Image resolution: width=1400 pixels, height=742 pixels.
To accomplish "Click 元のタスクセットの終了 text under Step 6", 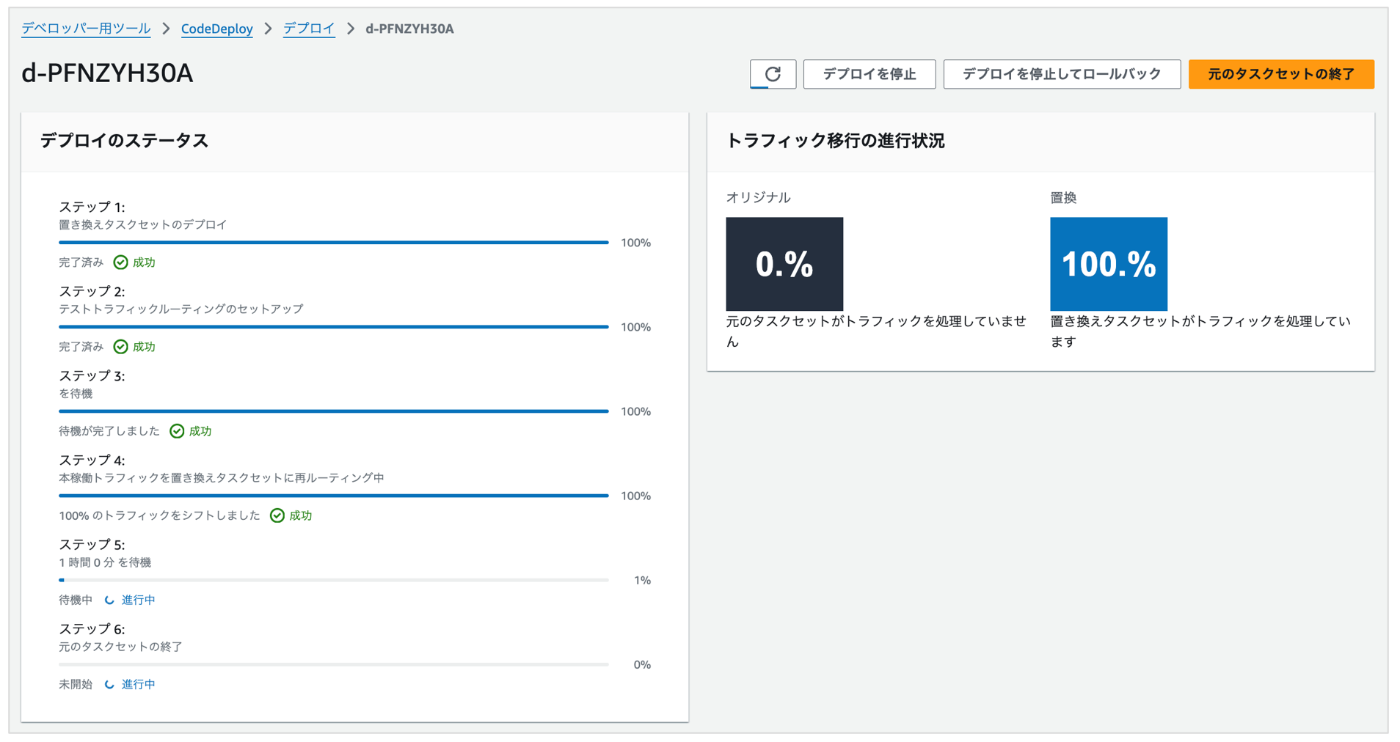I will coord(121,647).
